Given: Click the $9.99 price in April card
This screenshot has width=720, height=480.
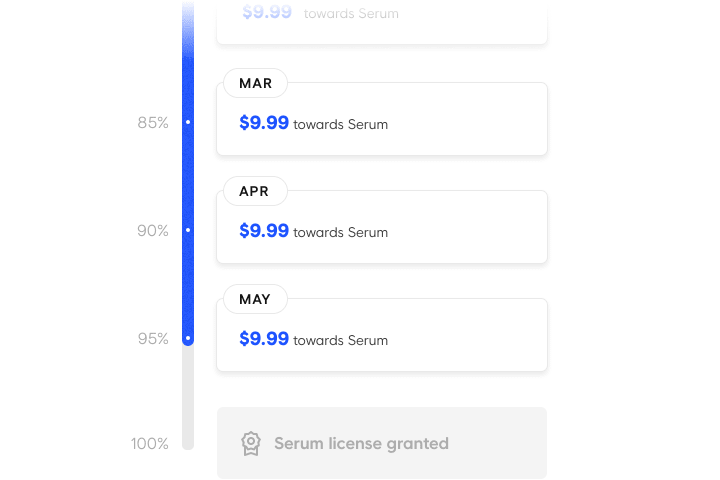Looking at the screenshot, I should [x=264, y=231].
